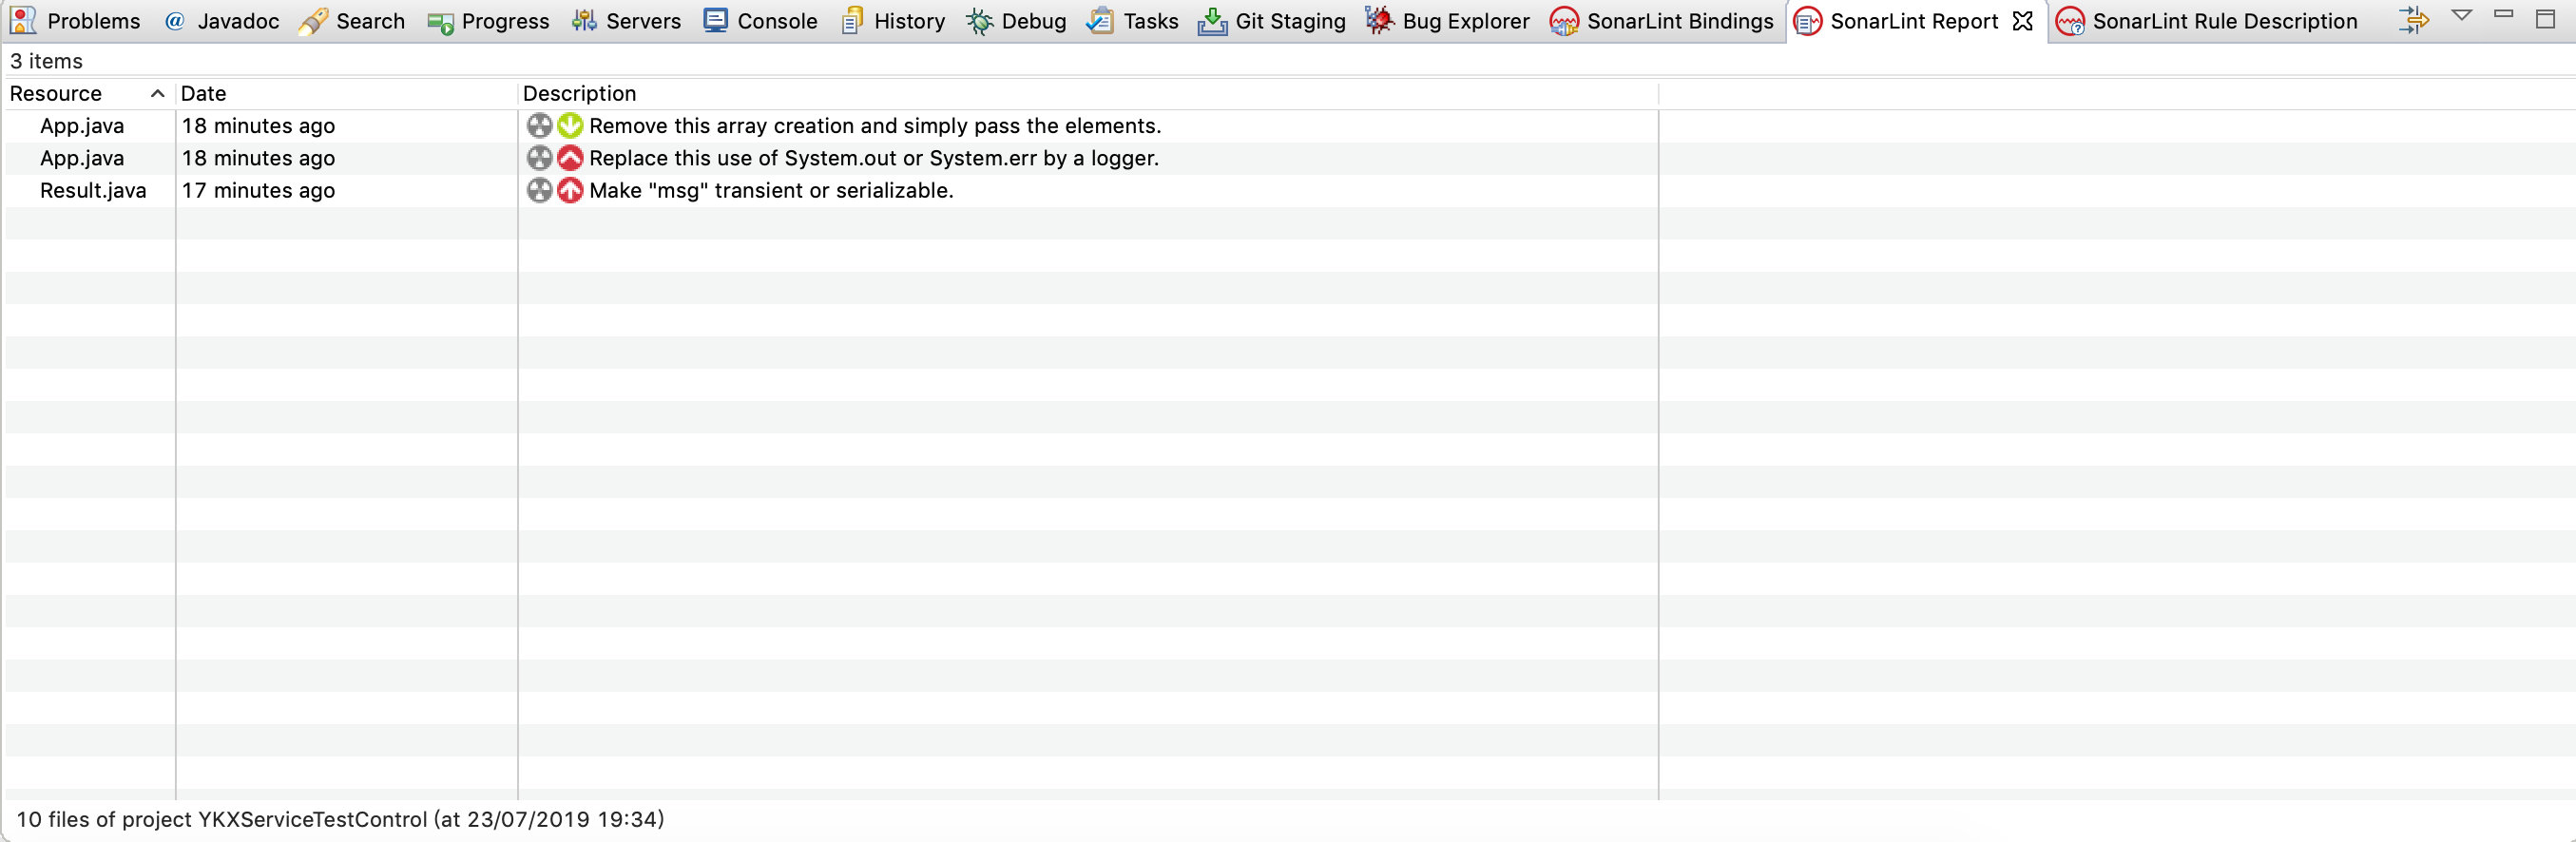Click the Progress tab icon
2576x842 pixels.
[x=440, y=22]
